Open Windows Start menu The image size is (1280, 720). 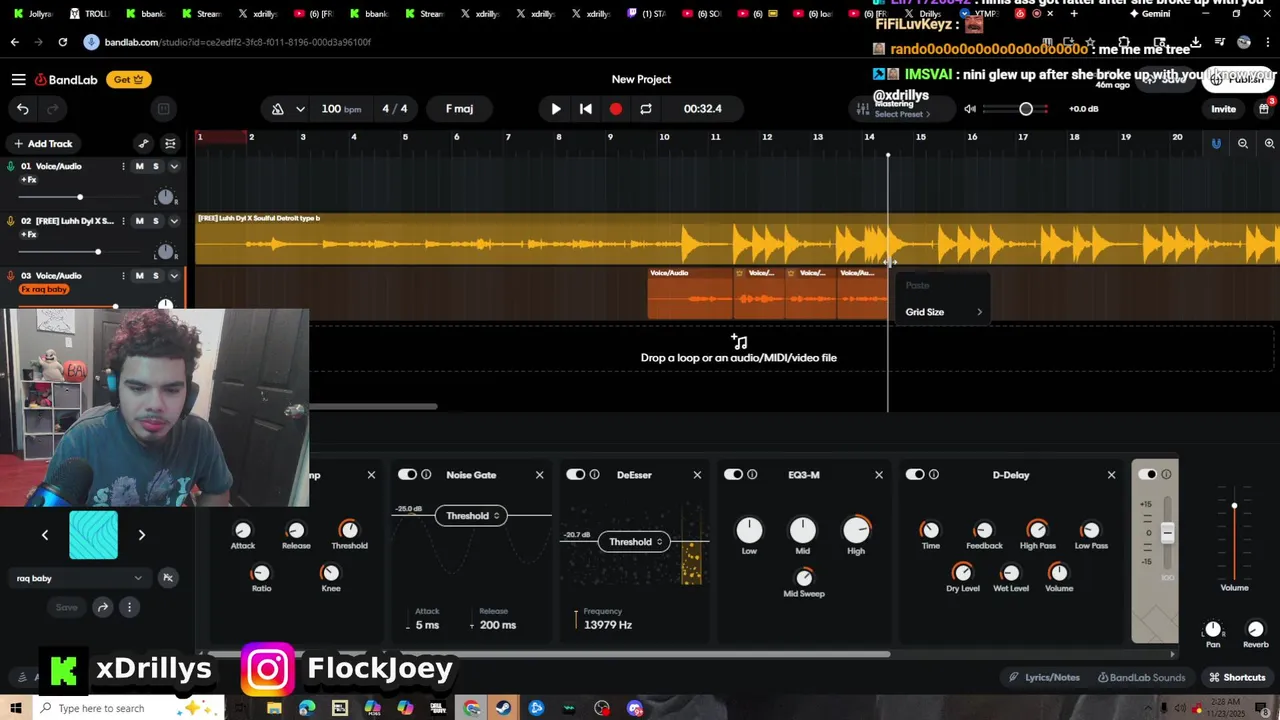coord(16,708)
